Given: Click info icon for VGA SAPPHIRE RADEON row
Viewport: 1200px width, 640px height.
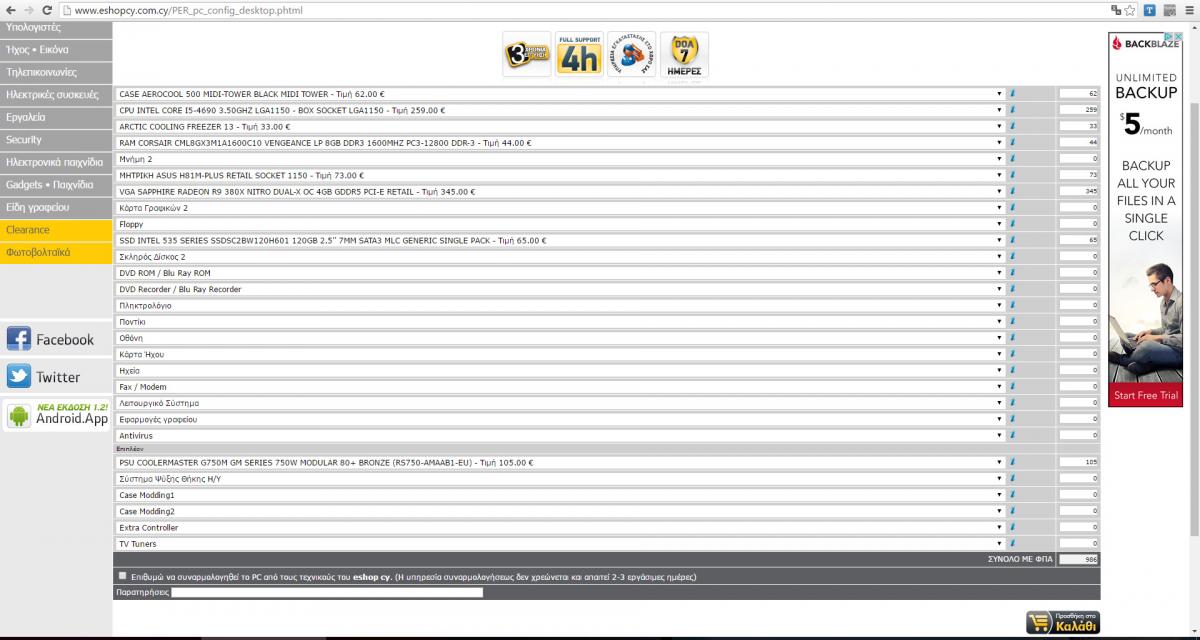Looking at the screenshot, I should pyautogui.click(x=1012, y=191).
